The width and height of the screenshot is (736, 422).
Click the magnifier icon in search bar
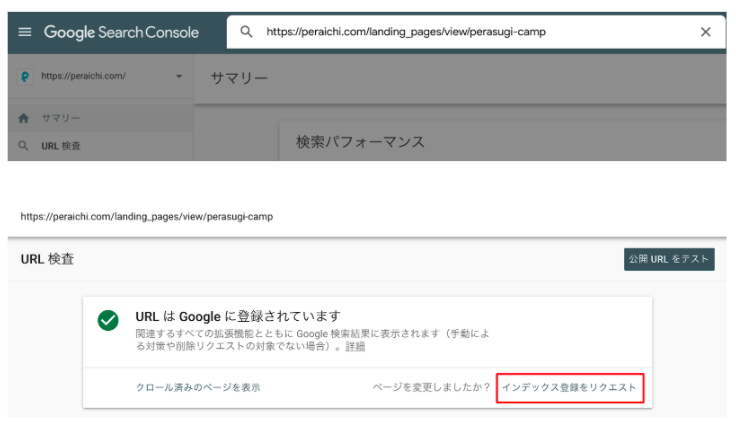[x=246, y=32]
